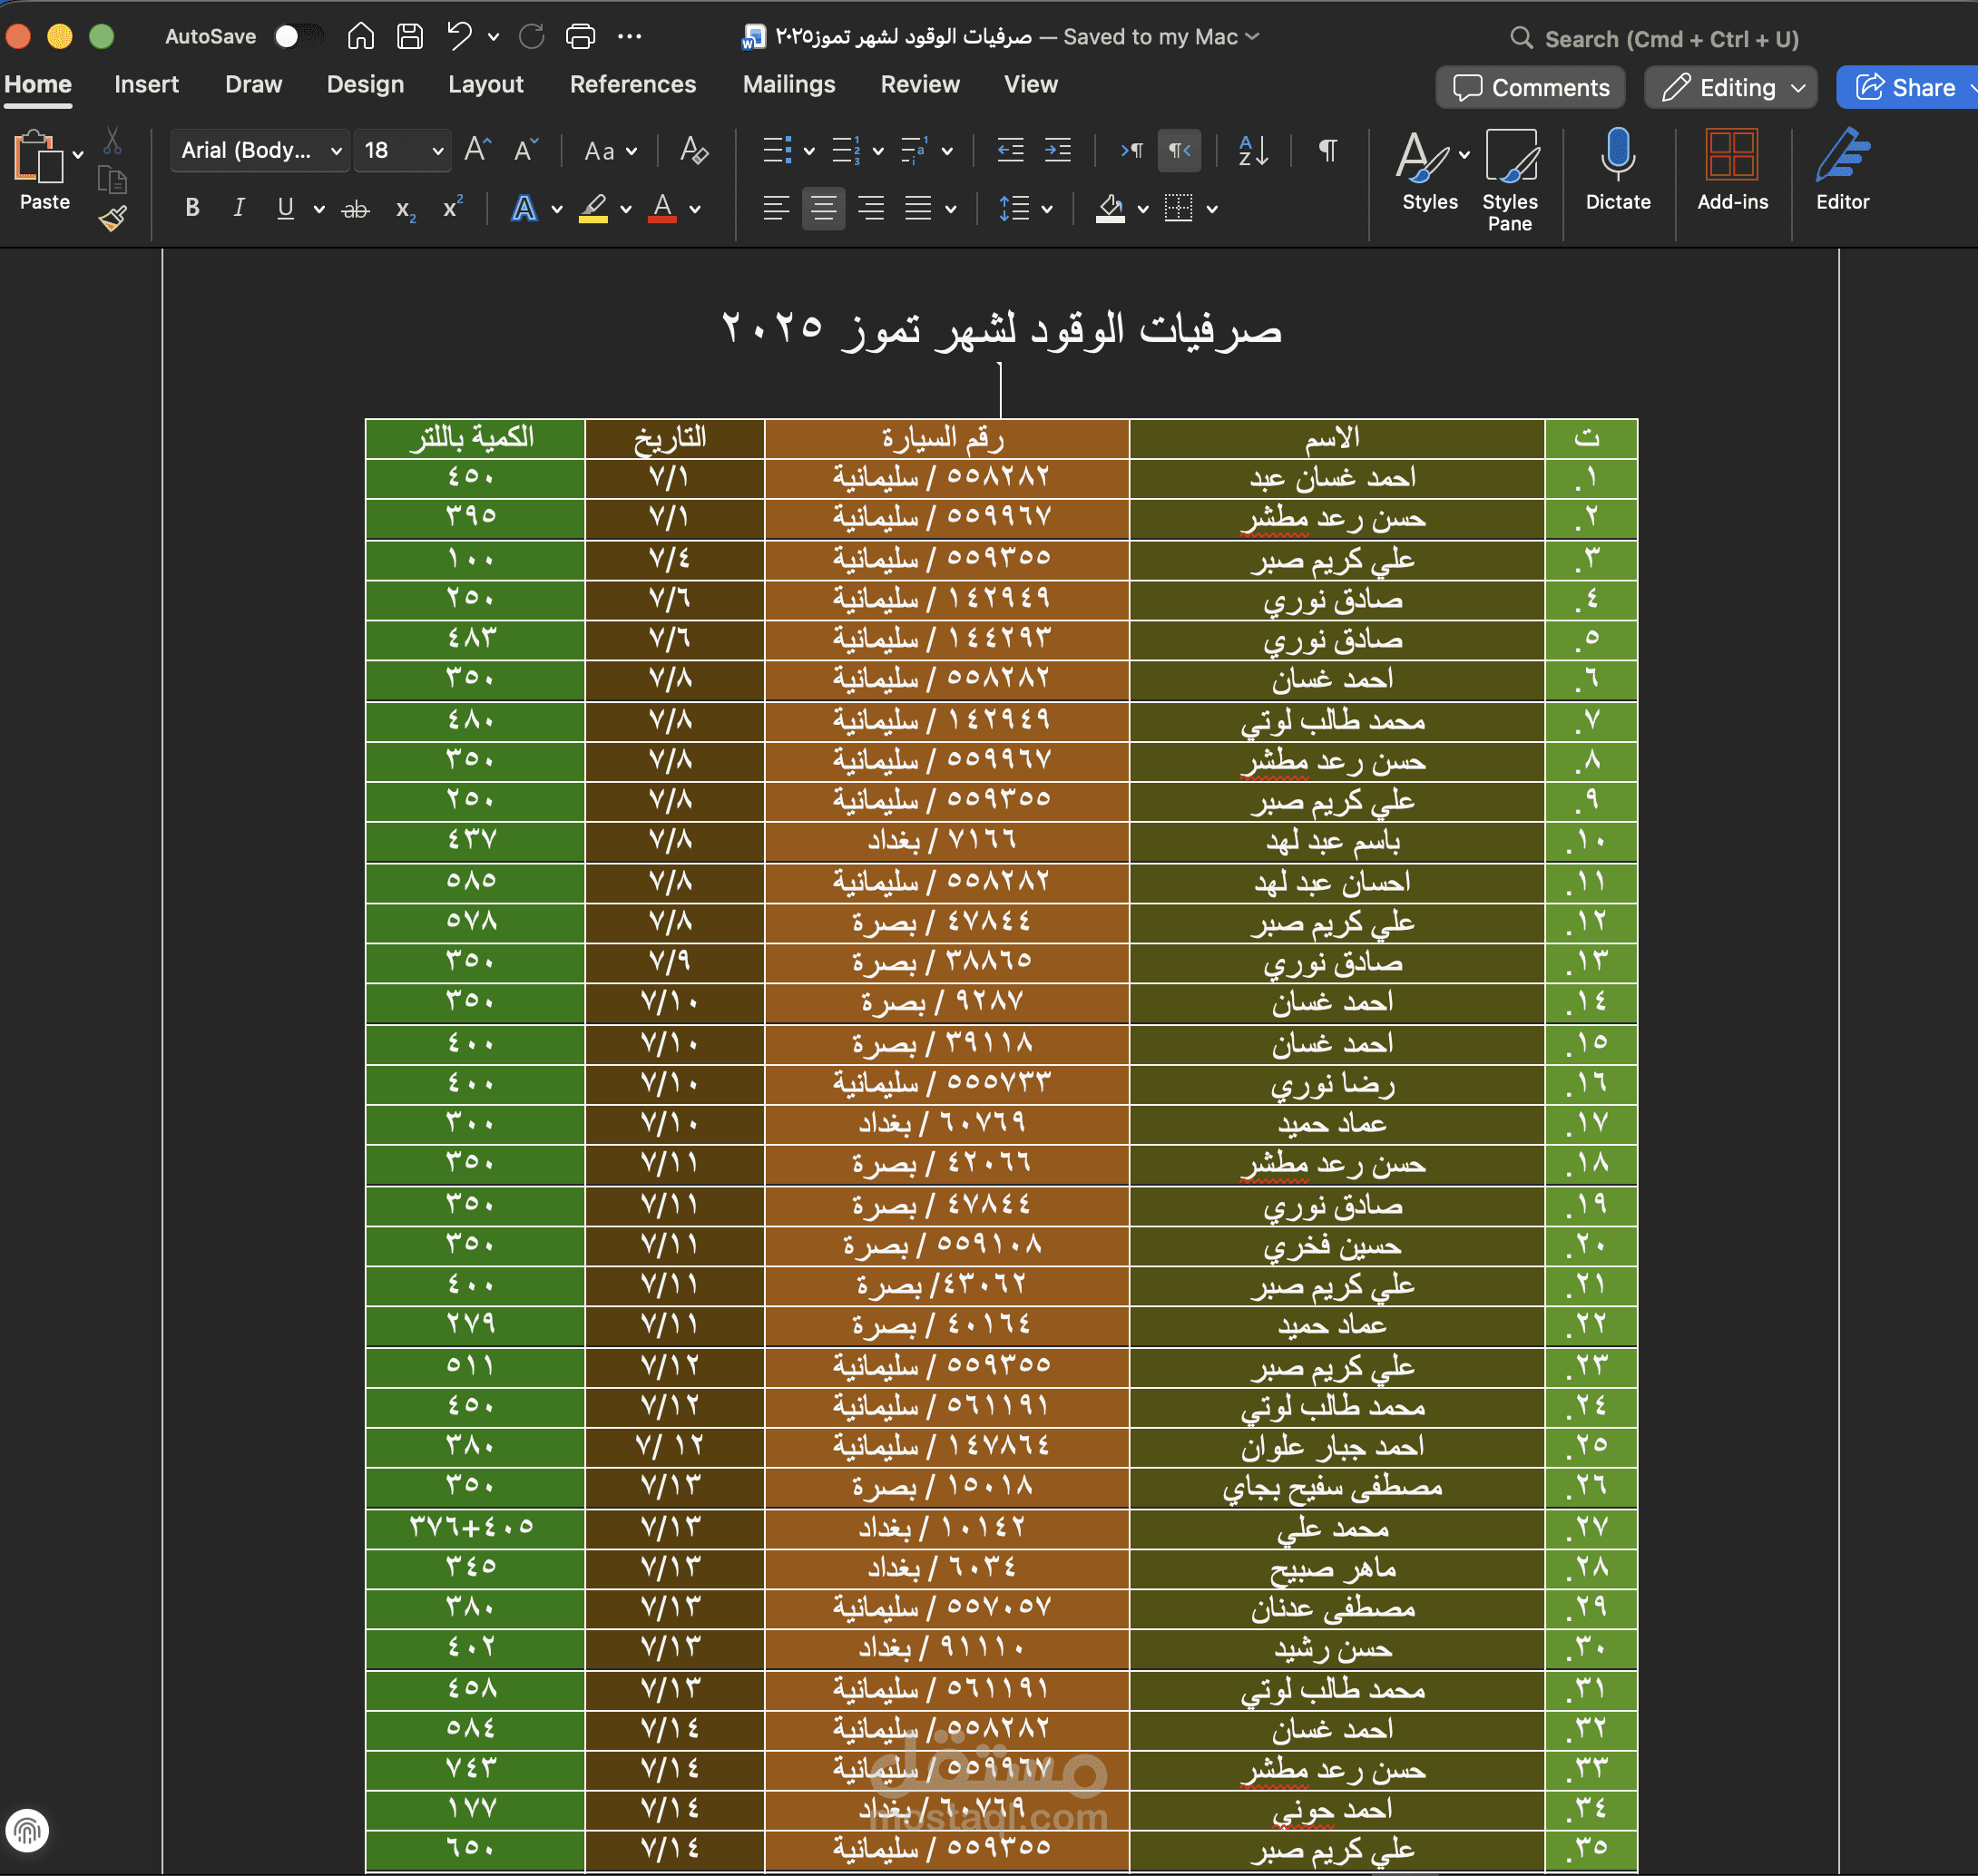Open the View tab
The width and height of the screenshot is (1978, 1876).
click(1030, 84)
